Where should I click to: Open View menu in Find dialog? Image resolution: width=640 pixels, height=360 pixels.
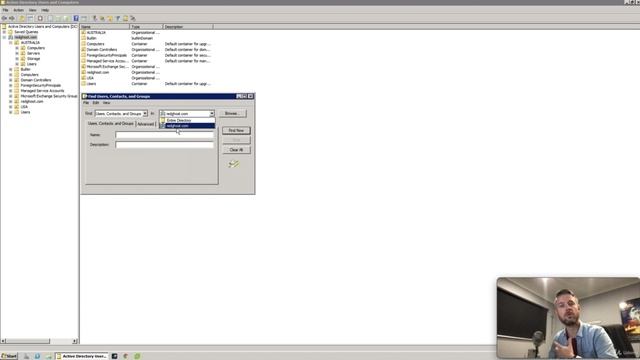pos(107,103)
